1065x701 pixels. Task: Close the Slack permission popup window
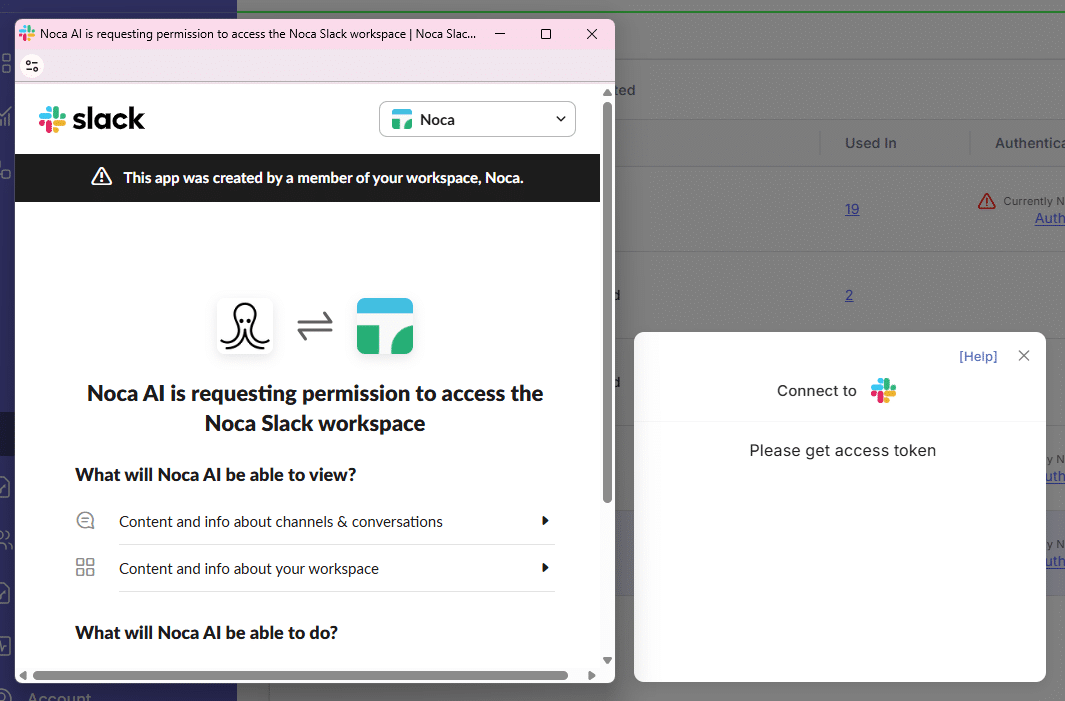click(592, 34)
